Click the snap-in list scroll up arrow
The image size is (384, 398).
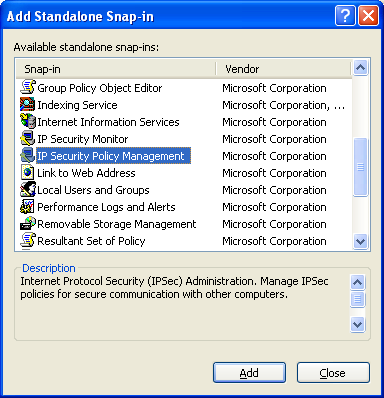pos(360,68)
